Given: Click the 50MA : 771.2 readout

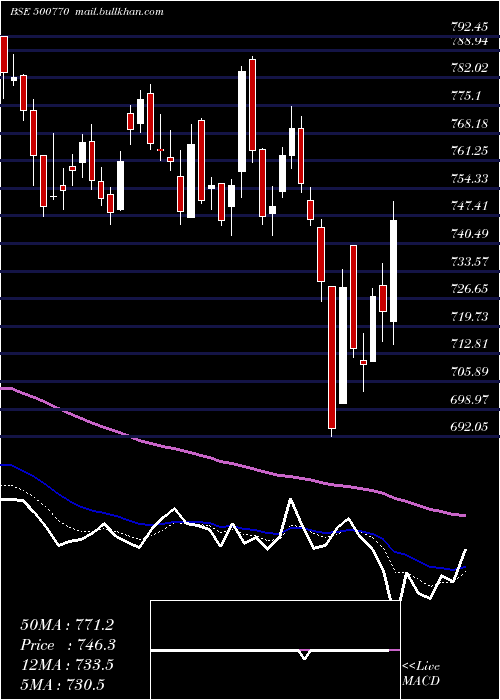Looking at the screenshot, I should click(67, 625).
